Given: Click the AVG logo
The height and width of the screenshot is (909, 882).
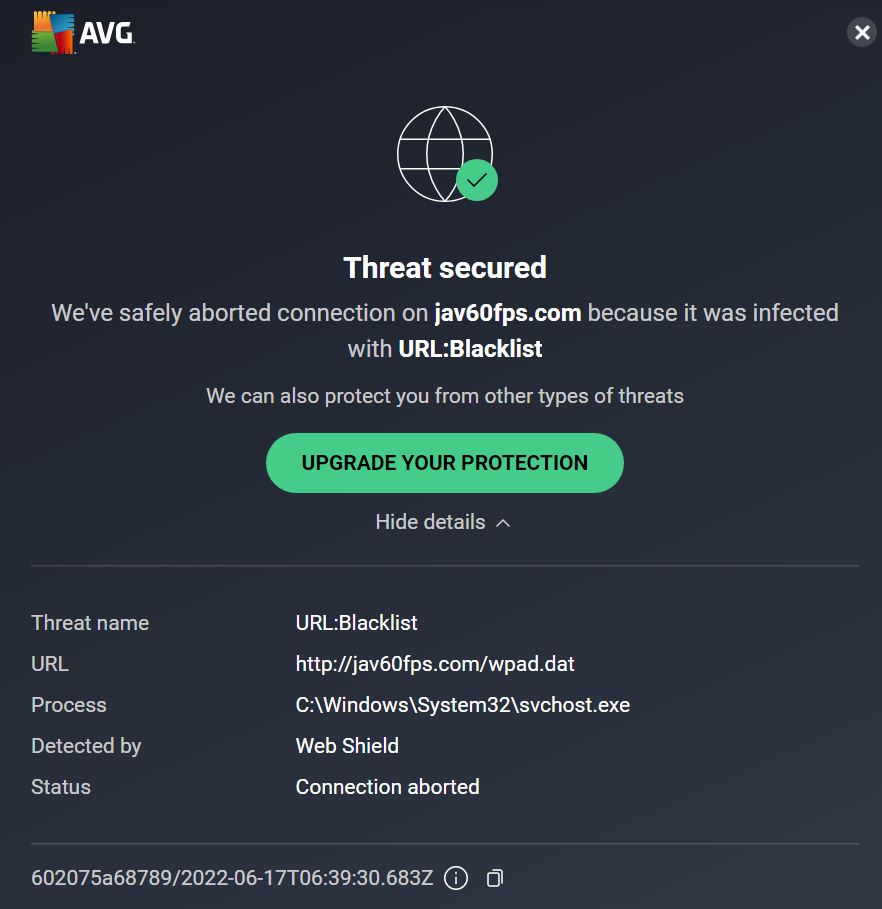Looking at the screenshot, I should click(x=84, y=32).
